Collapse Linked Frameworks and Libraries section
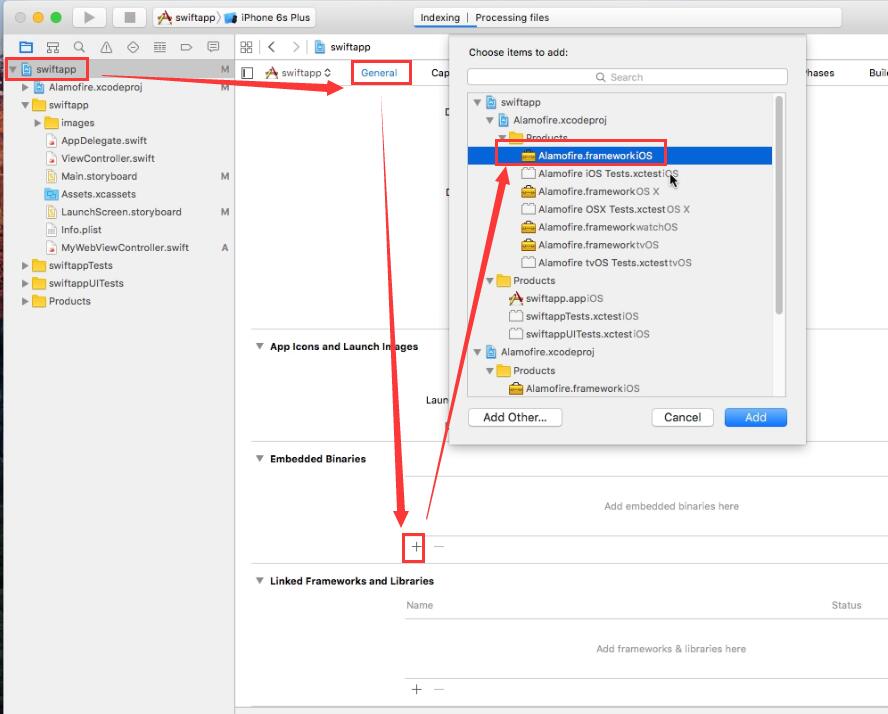Viewport: 888px width, 714px height. click(259, 581)
